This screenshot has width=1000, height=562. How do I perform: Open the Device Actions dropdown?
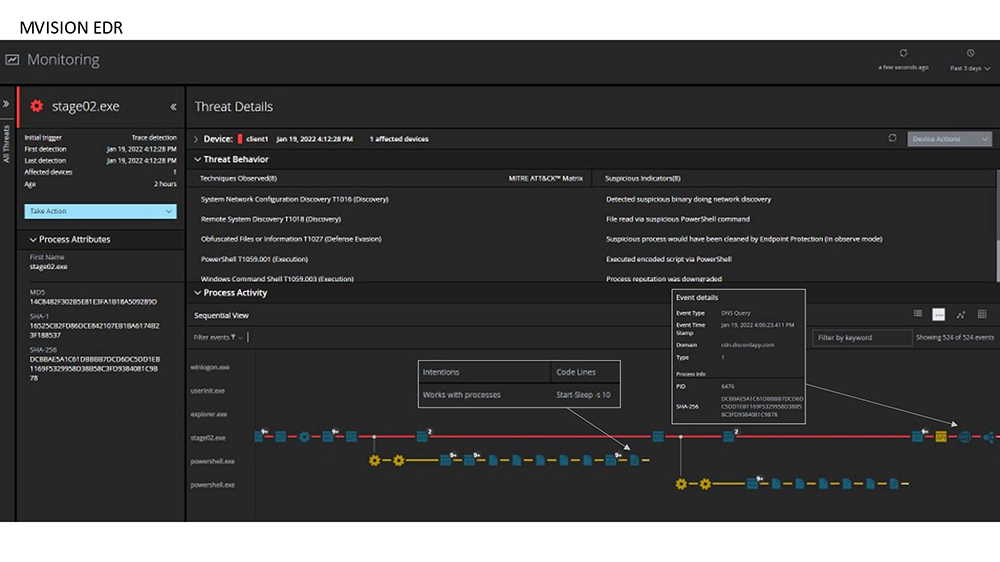point(949,139)
